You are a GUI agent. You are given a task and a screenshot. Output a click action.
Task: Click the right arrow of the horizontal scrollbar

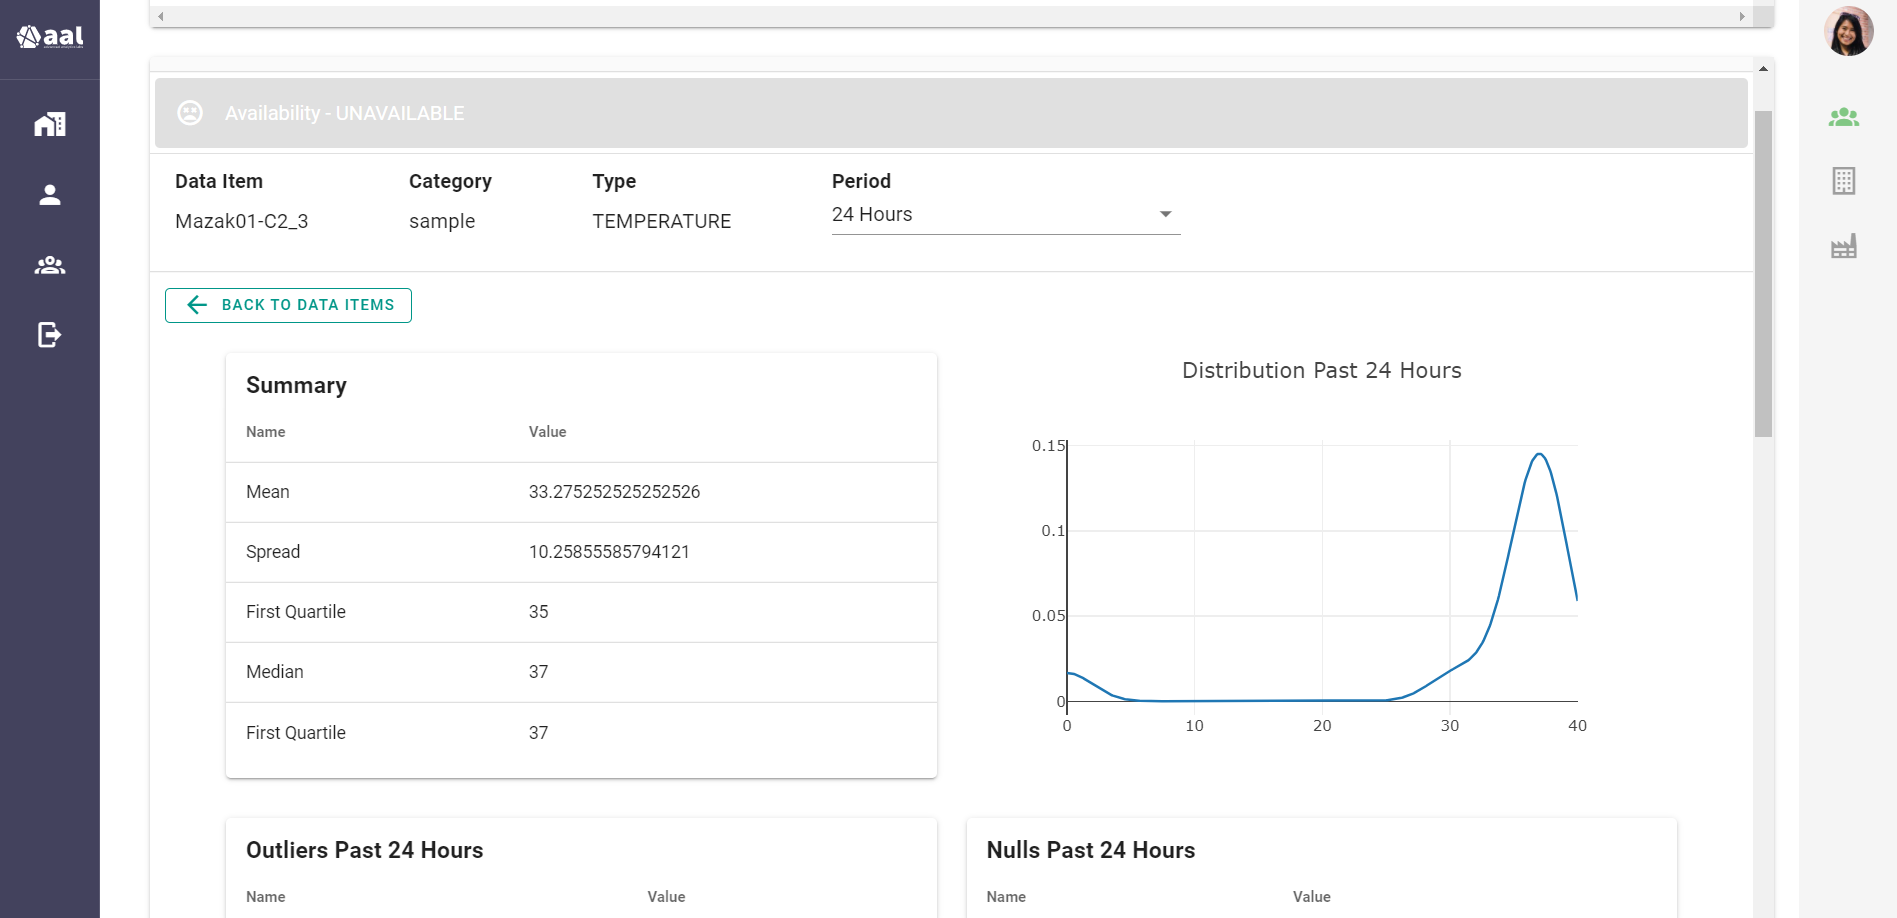1742,16
